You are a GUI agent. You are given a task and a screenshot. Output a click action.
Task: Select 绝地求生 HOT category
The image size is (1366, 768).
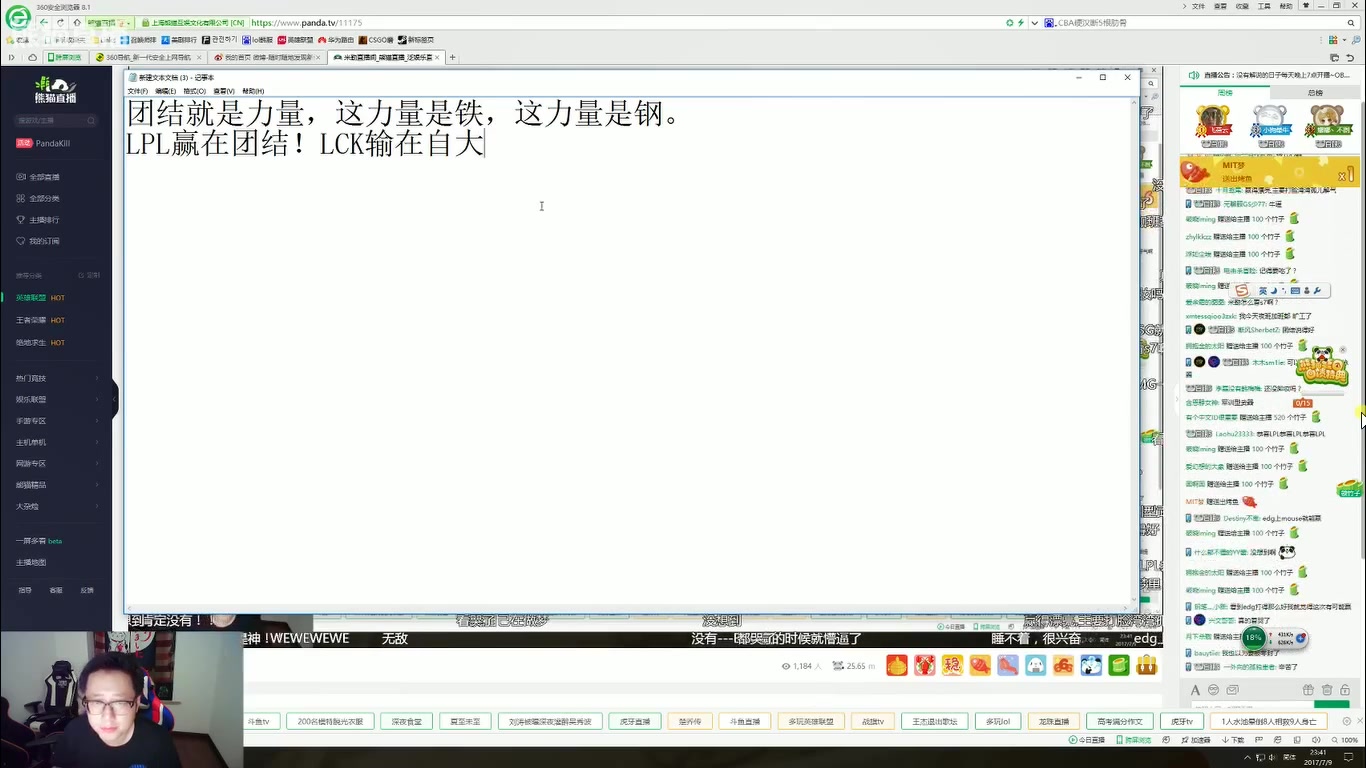[40, 342]
